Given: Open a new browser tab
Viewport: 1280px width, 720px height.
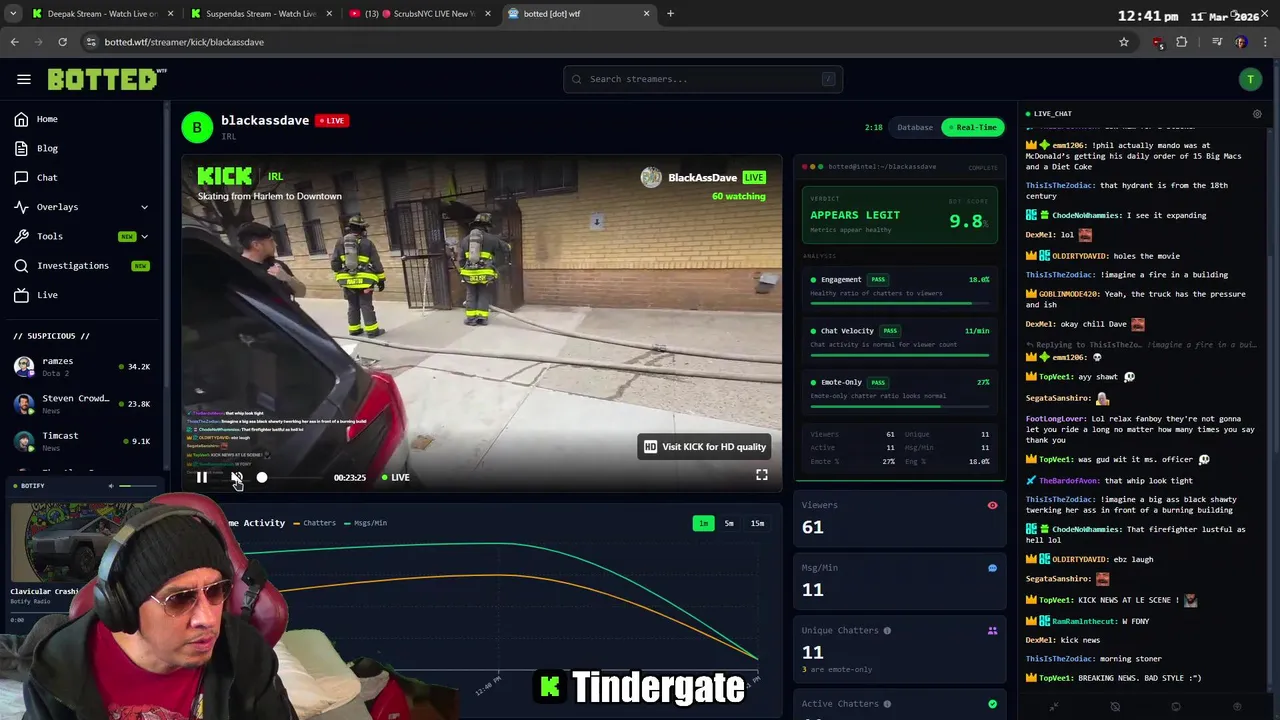Looking at the screenshot, I should click(x=670, y=14).
